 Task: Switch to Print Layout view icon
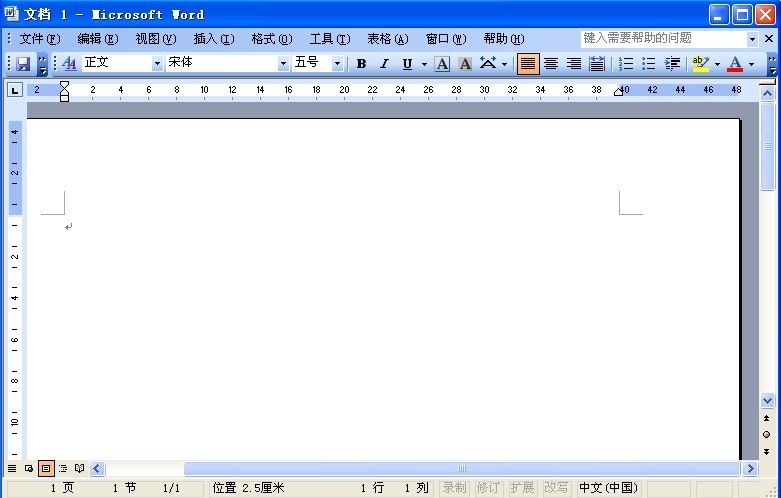46,469
